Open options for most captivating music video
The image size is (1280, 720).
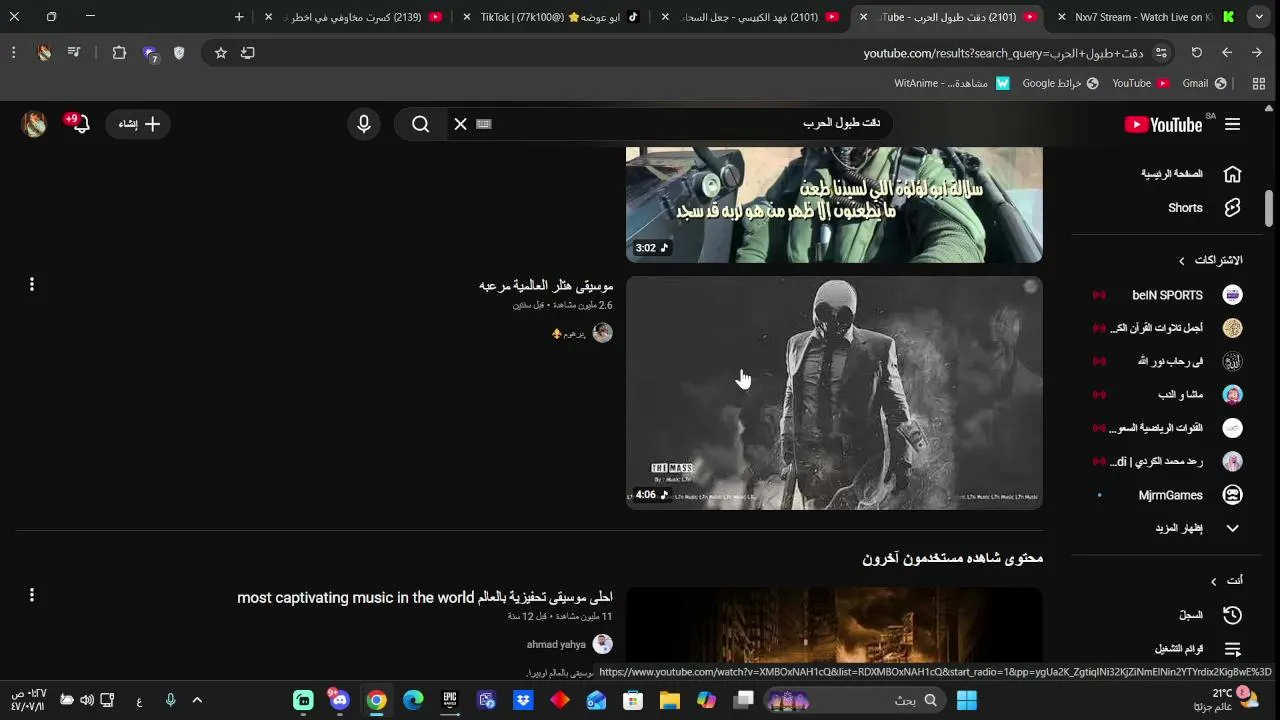click(x=32, y=596)
